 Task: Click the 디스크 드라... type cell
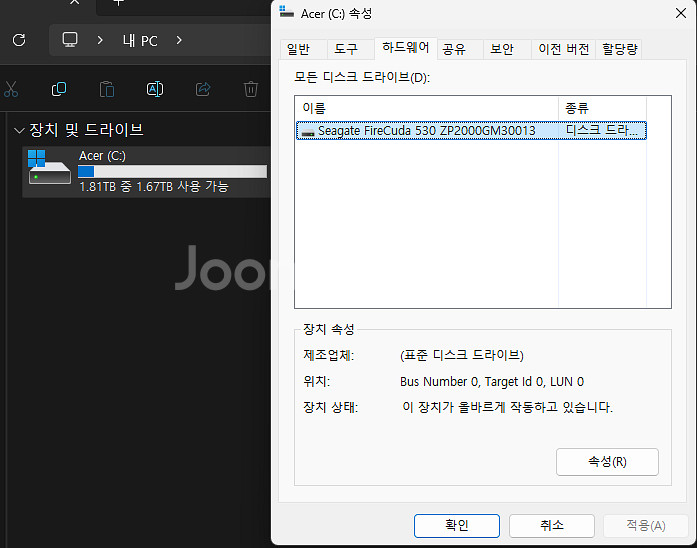(x=602, y=131)
